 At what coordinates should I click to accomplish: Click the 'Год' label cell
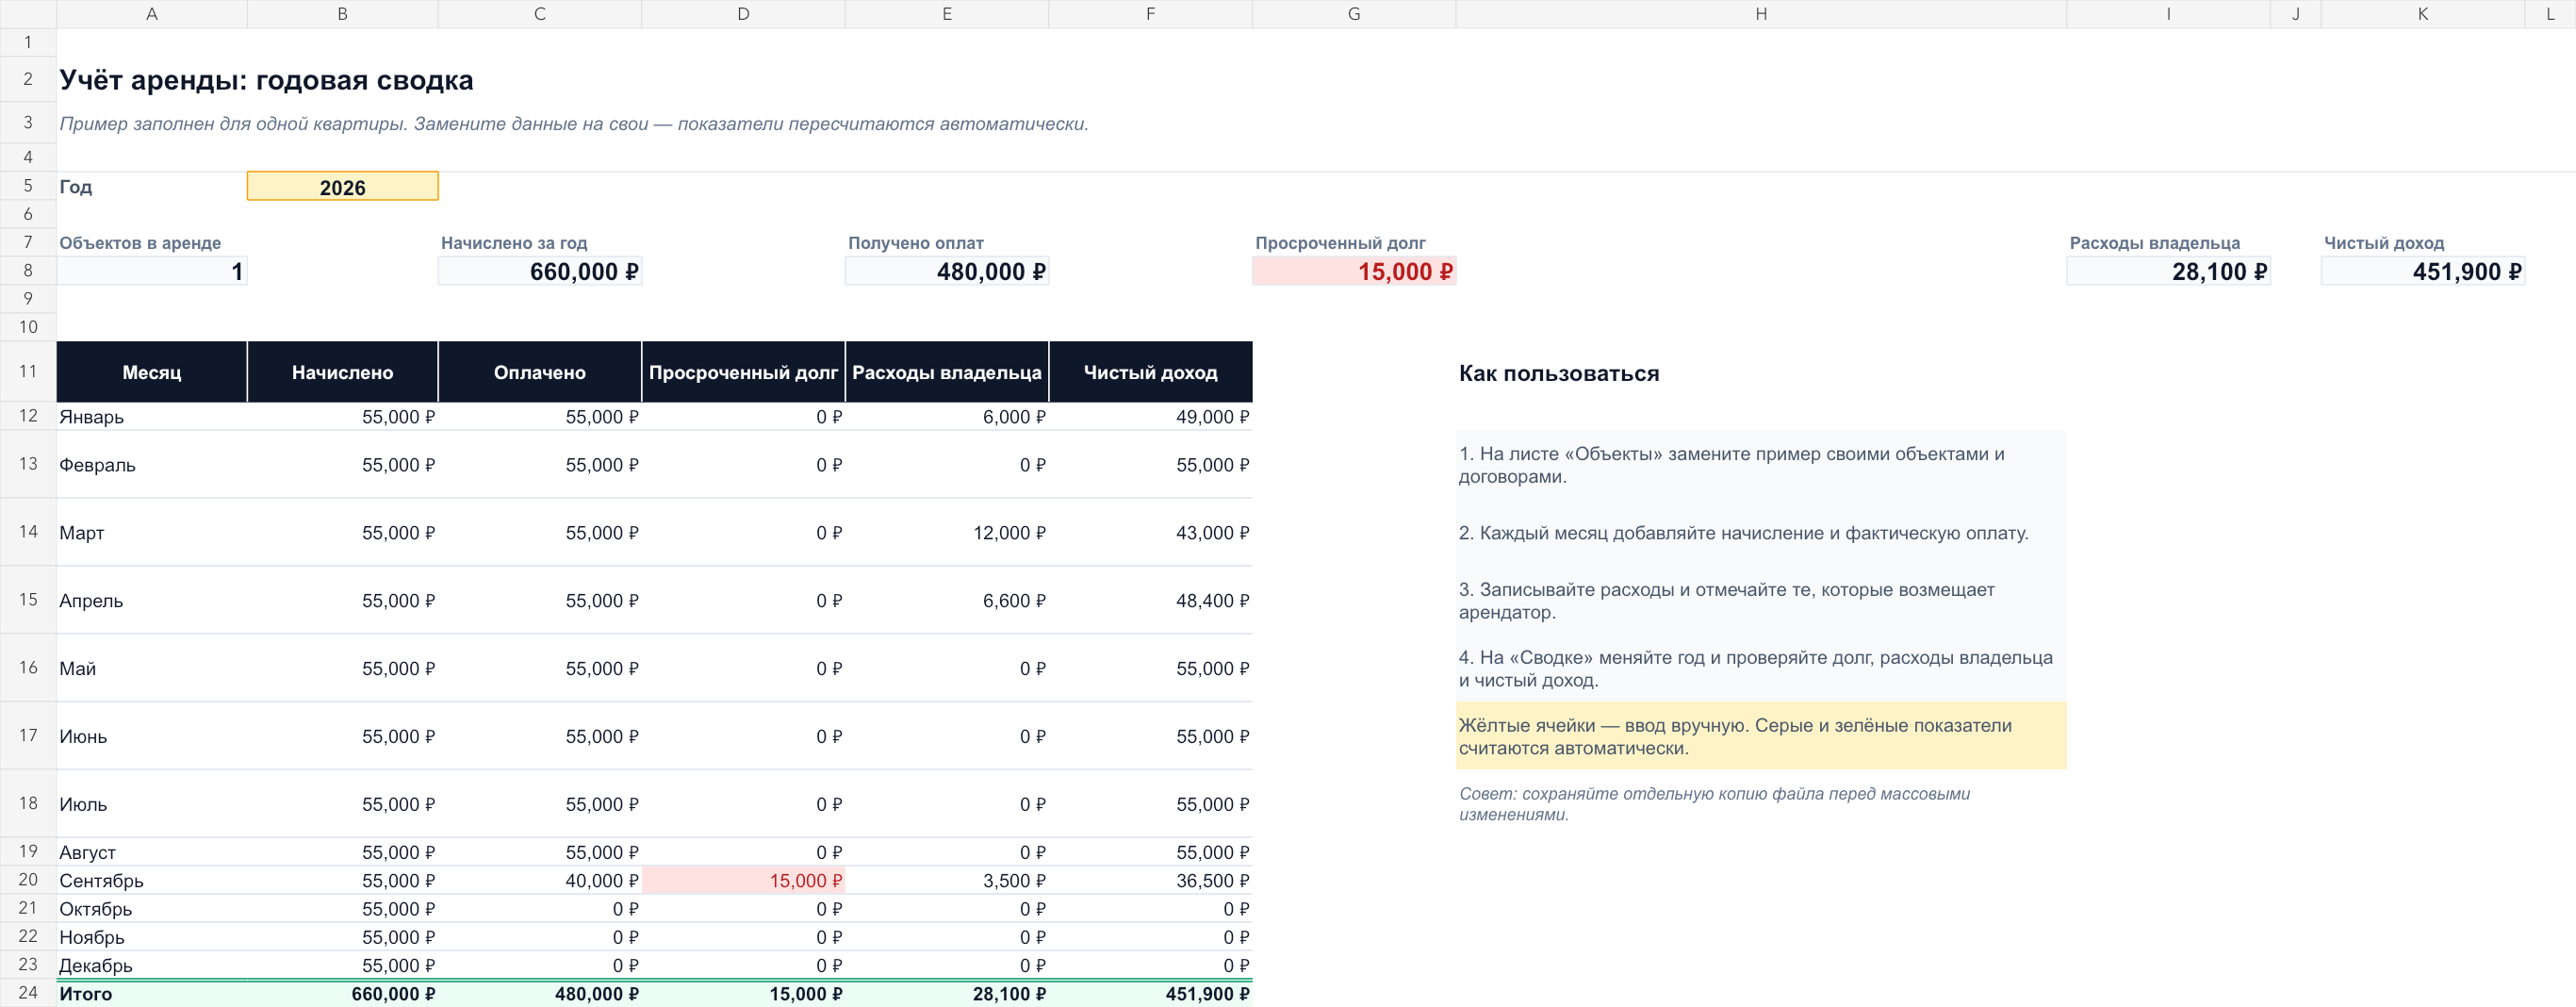(152, 187)
